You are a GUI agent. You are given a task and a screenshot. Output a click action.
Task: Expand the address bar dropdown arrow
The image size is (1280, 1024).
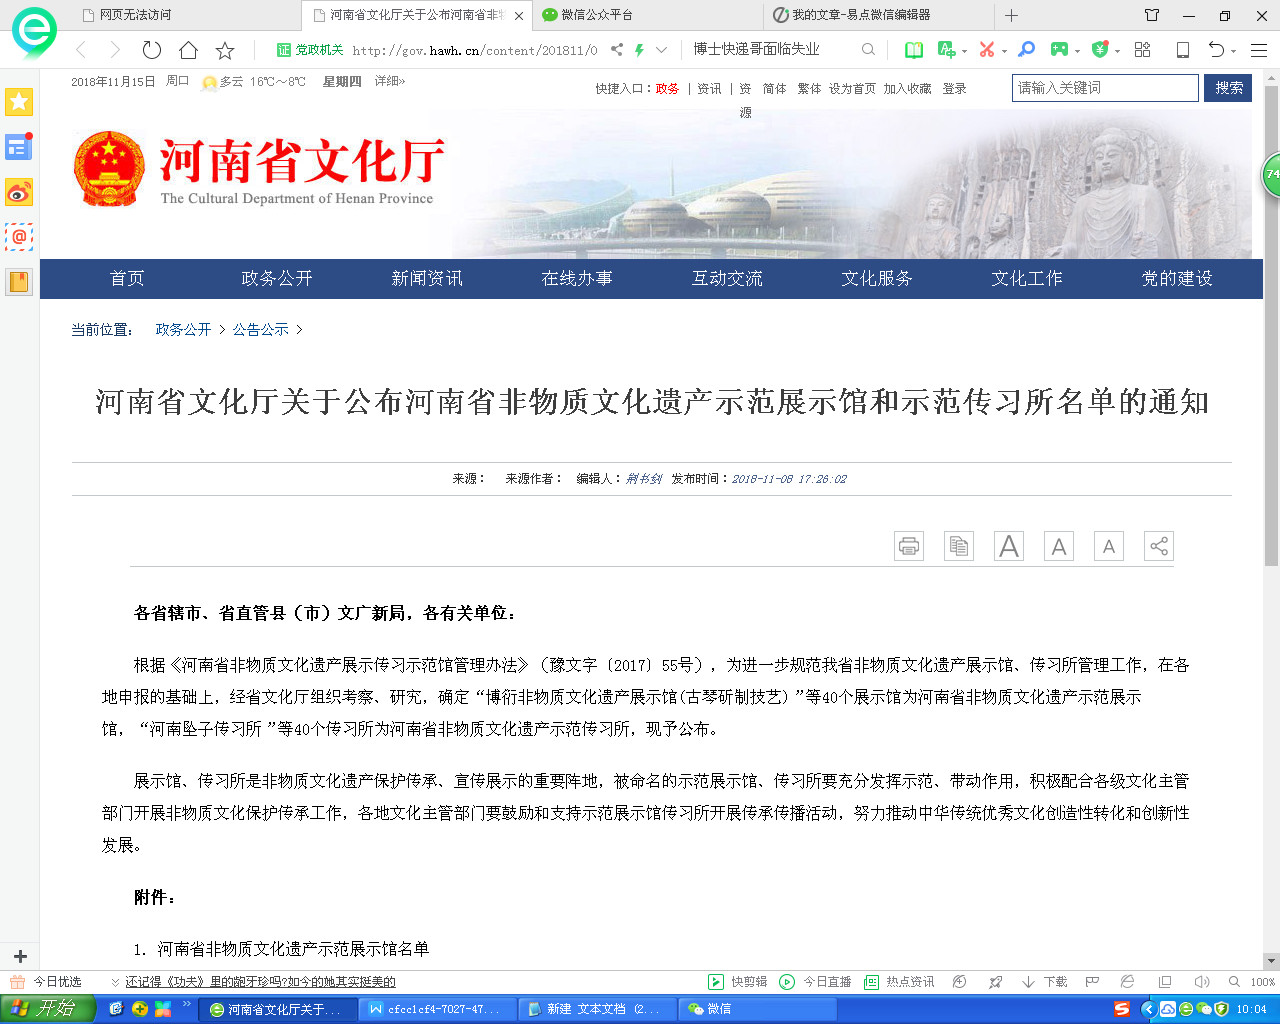[661, 50]
